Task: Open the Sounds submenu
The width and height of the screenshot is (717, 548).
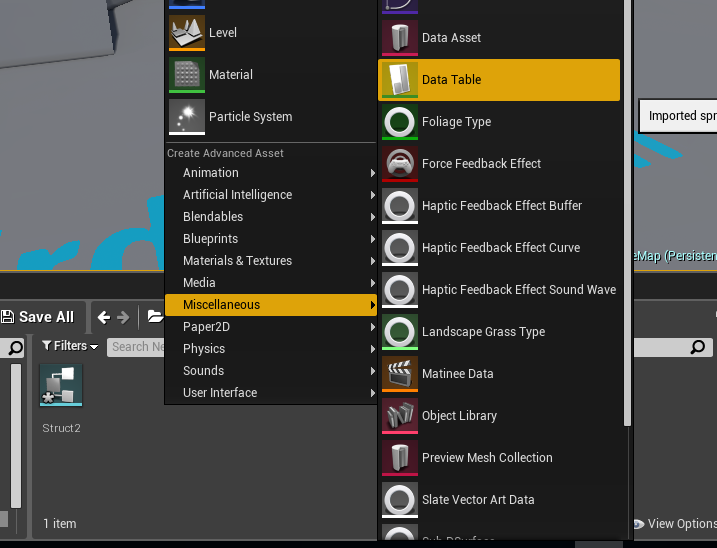Action: tap(271, 371)
